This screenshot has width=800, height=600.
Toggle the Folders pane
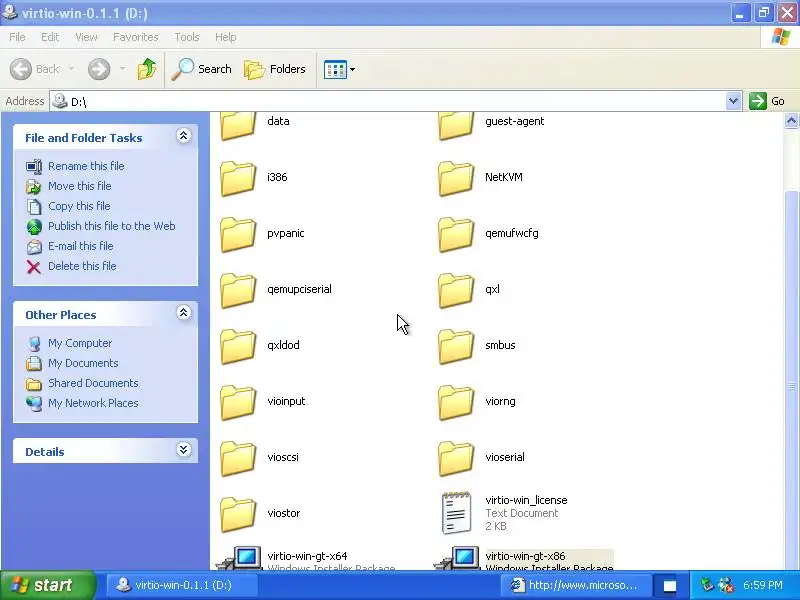[x=274, y=69]
